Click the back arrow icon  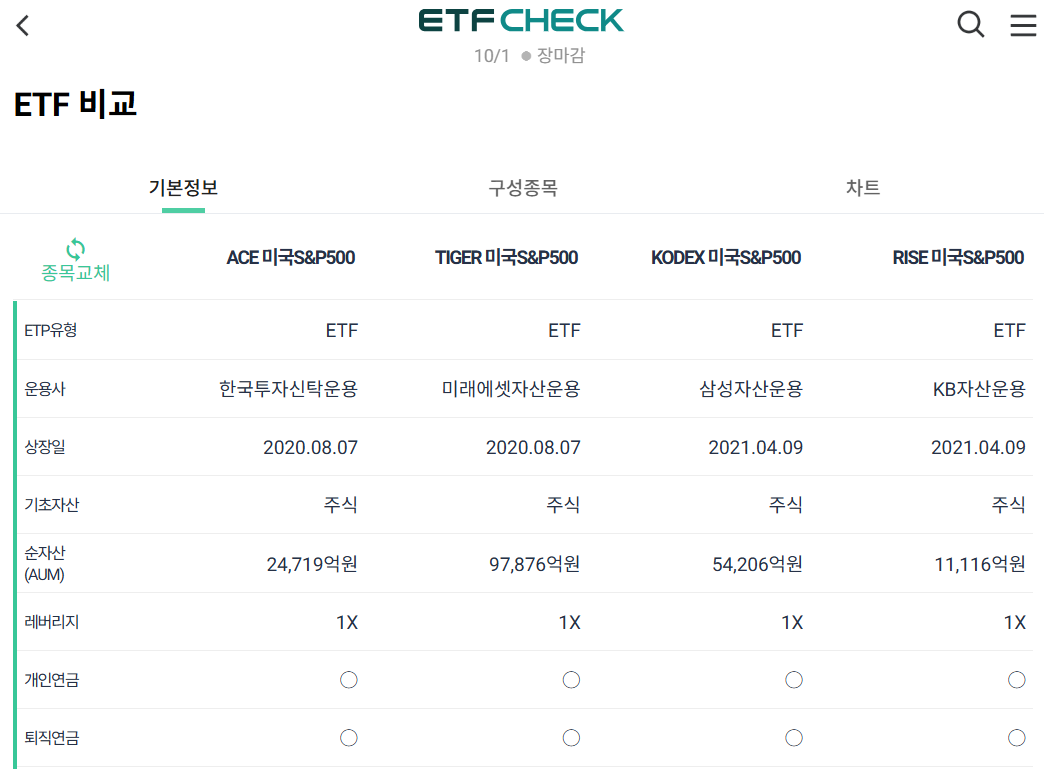click(22, 25)
